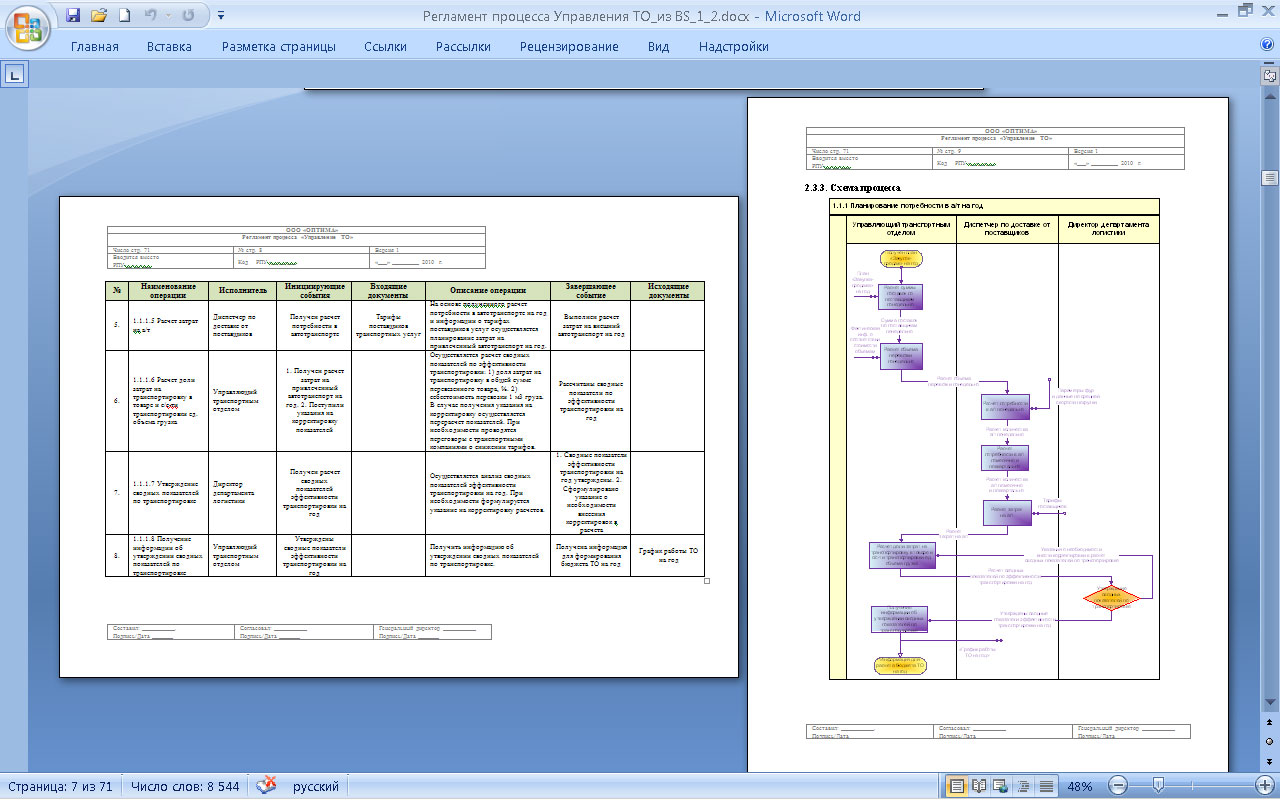Switch to Web Layout view
Viewport: 1280px width, 800px height.
pyautogui.click(x=1001, y=786)
